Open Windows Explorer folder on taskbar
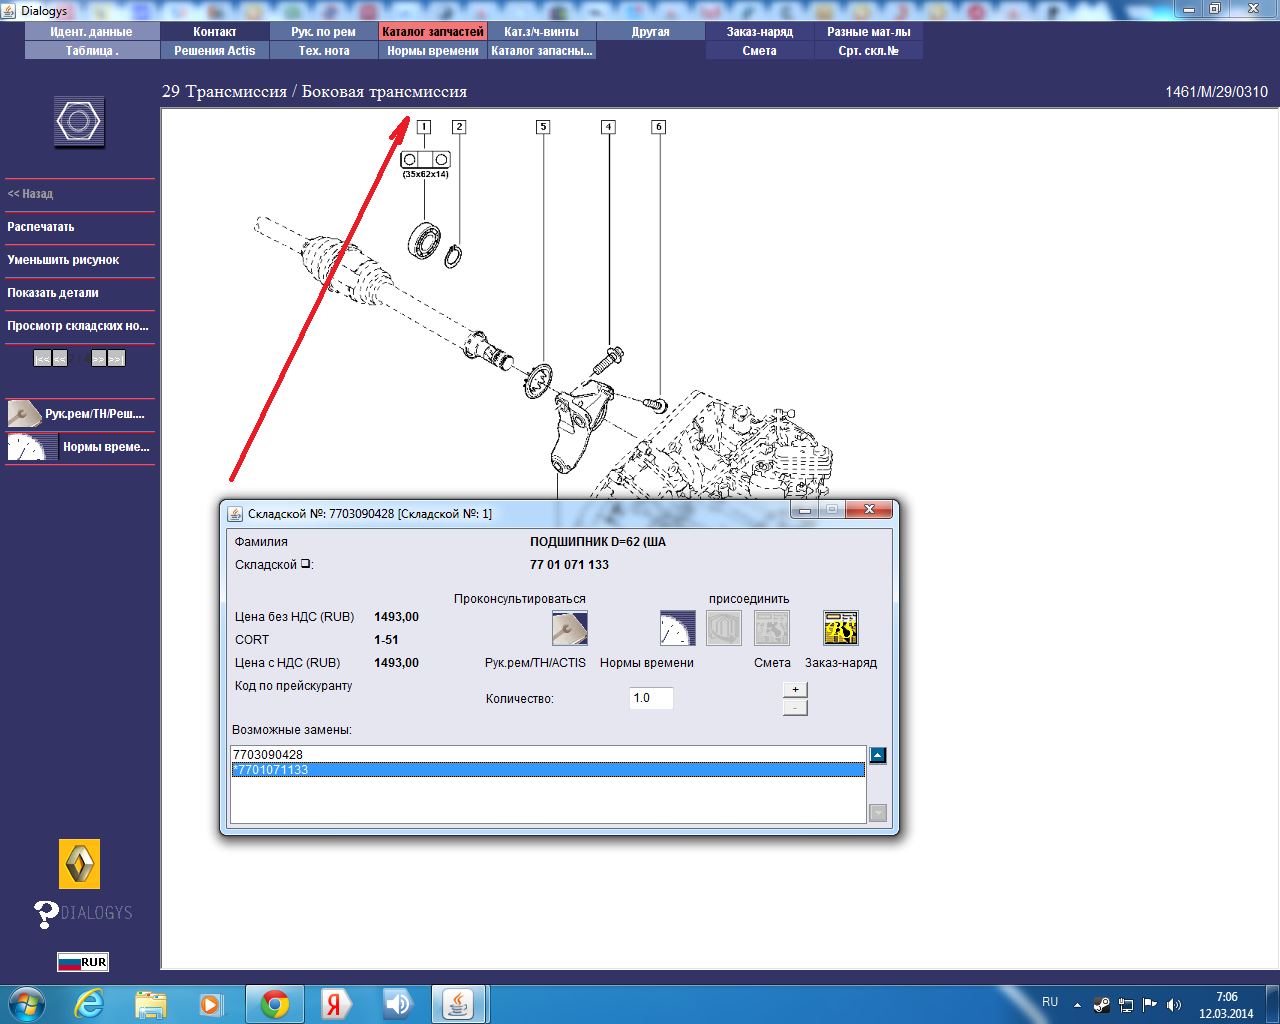Screen dimensions: 1280x1024 (151, 1004)
